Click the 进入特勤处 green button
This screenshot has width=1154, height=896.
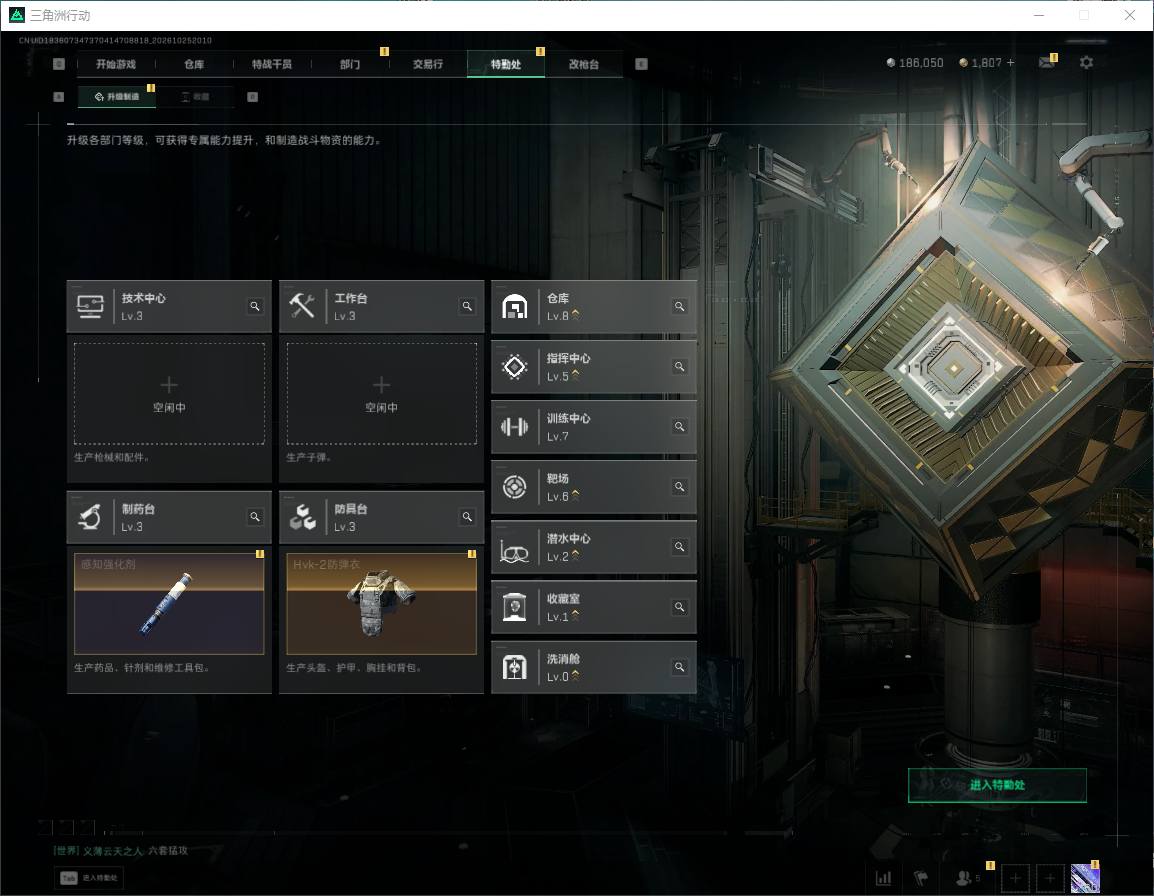coord(997,785)
